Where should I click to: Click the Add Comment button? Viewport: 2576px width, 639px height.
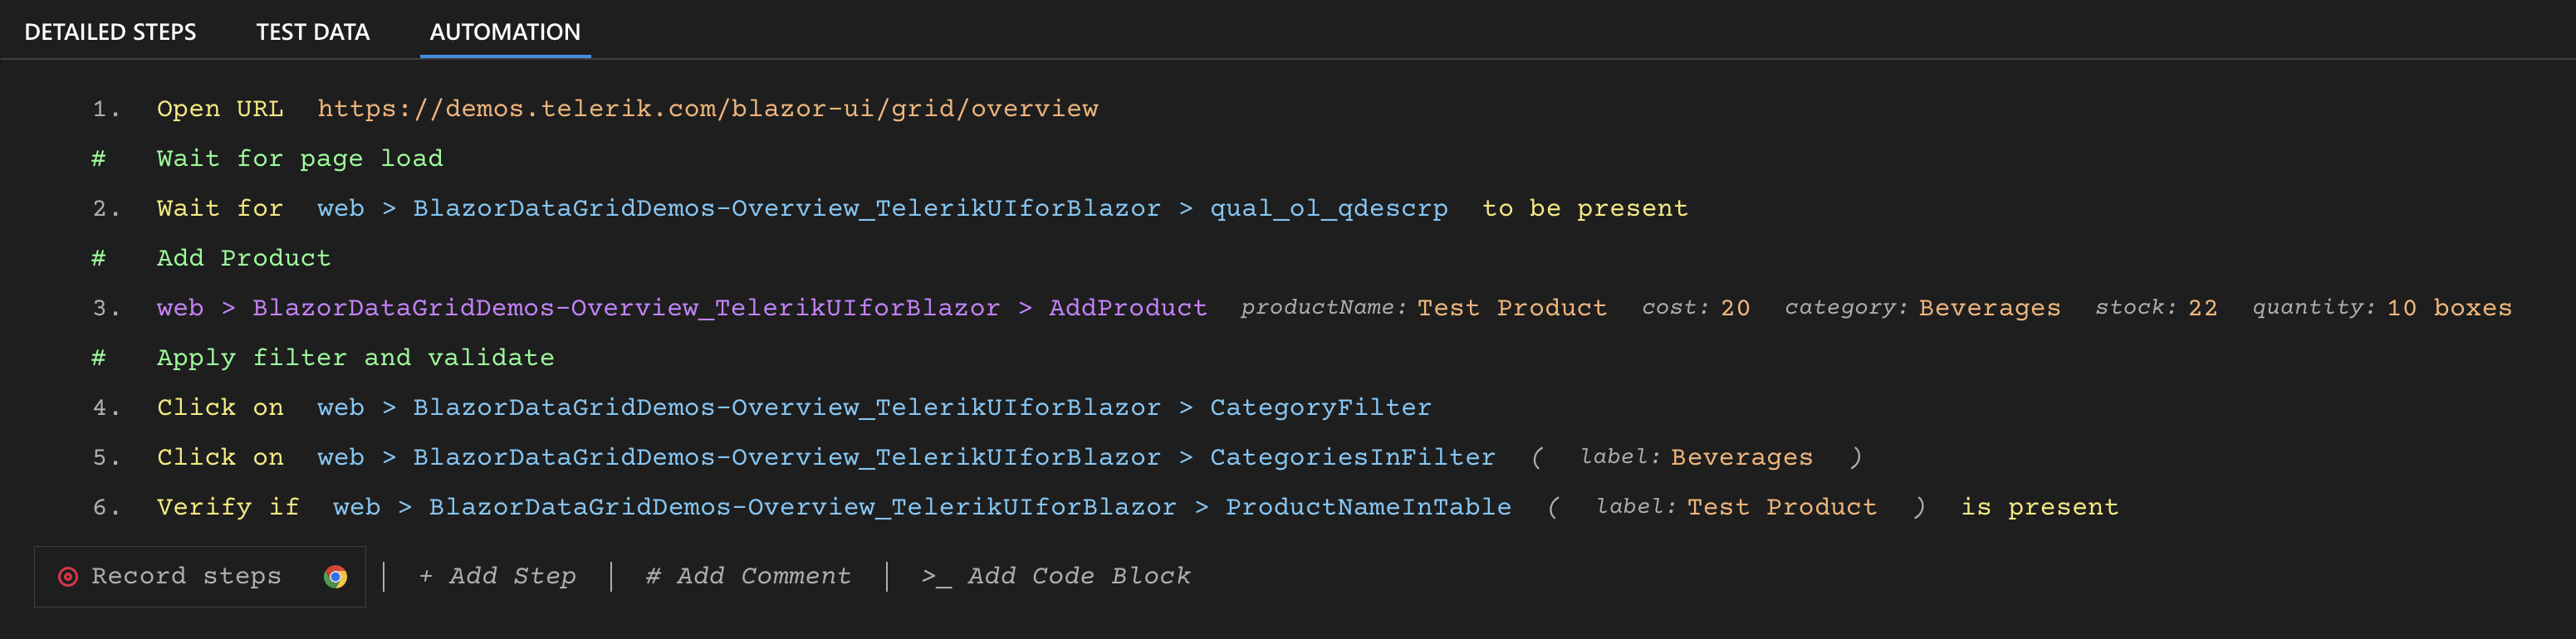click(x=748, y=576)
